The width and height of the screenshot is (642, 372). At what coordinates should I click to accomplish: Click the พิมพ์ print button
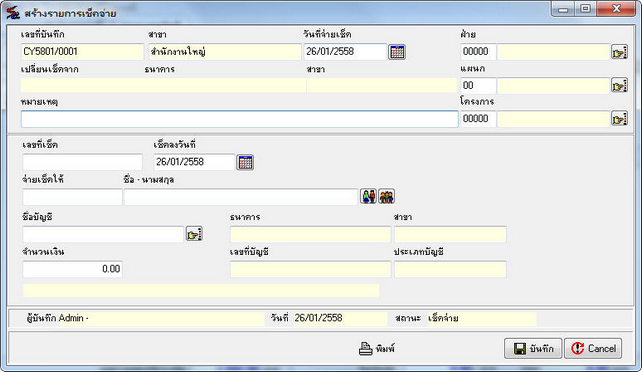[x=377, y=349]
